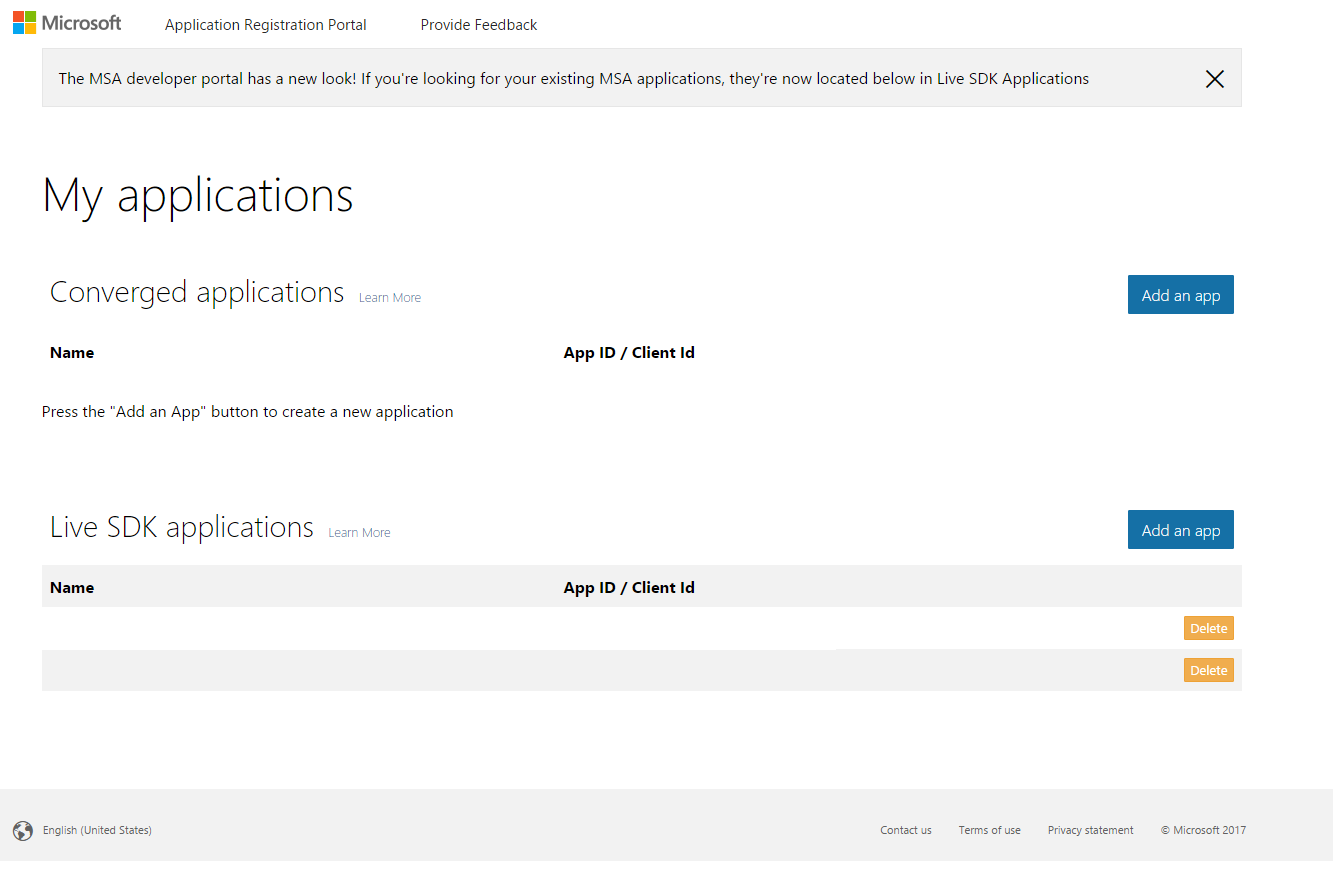Select the second row in Live SDK applications
Viewport: 1333px width, 890px height.
pos(400,670)
